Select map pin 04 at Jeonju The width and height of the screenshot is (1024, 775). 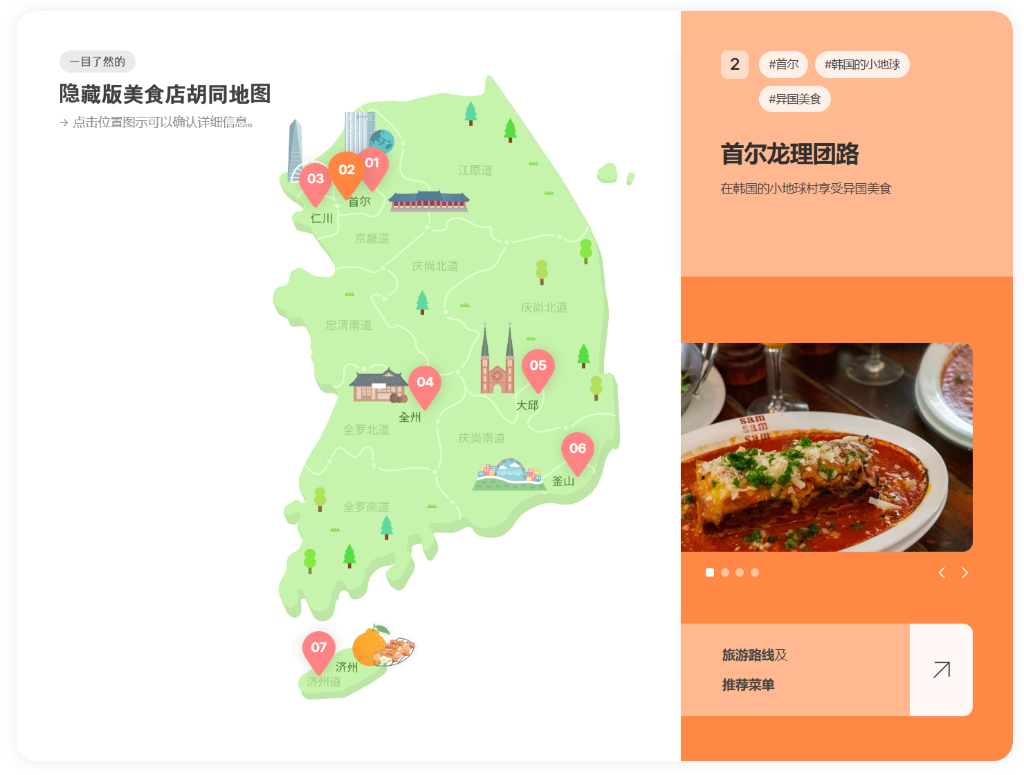[425, 386]
